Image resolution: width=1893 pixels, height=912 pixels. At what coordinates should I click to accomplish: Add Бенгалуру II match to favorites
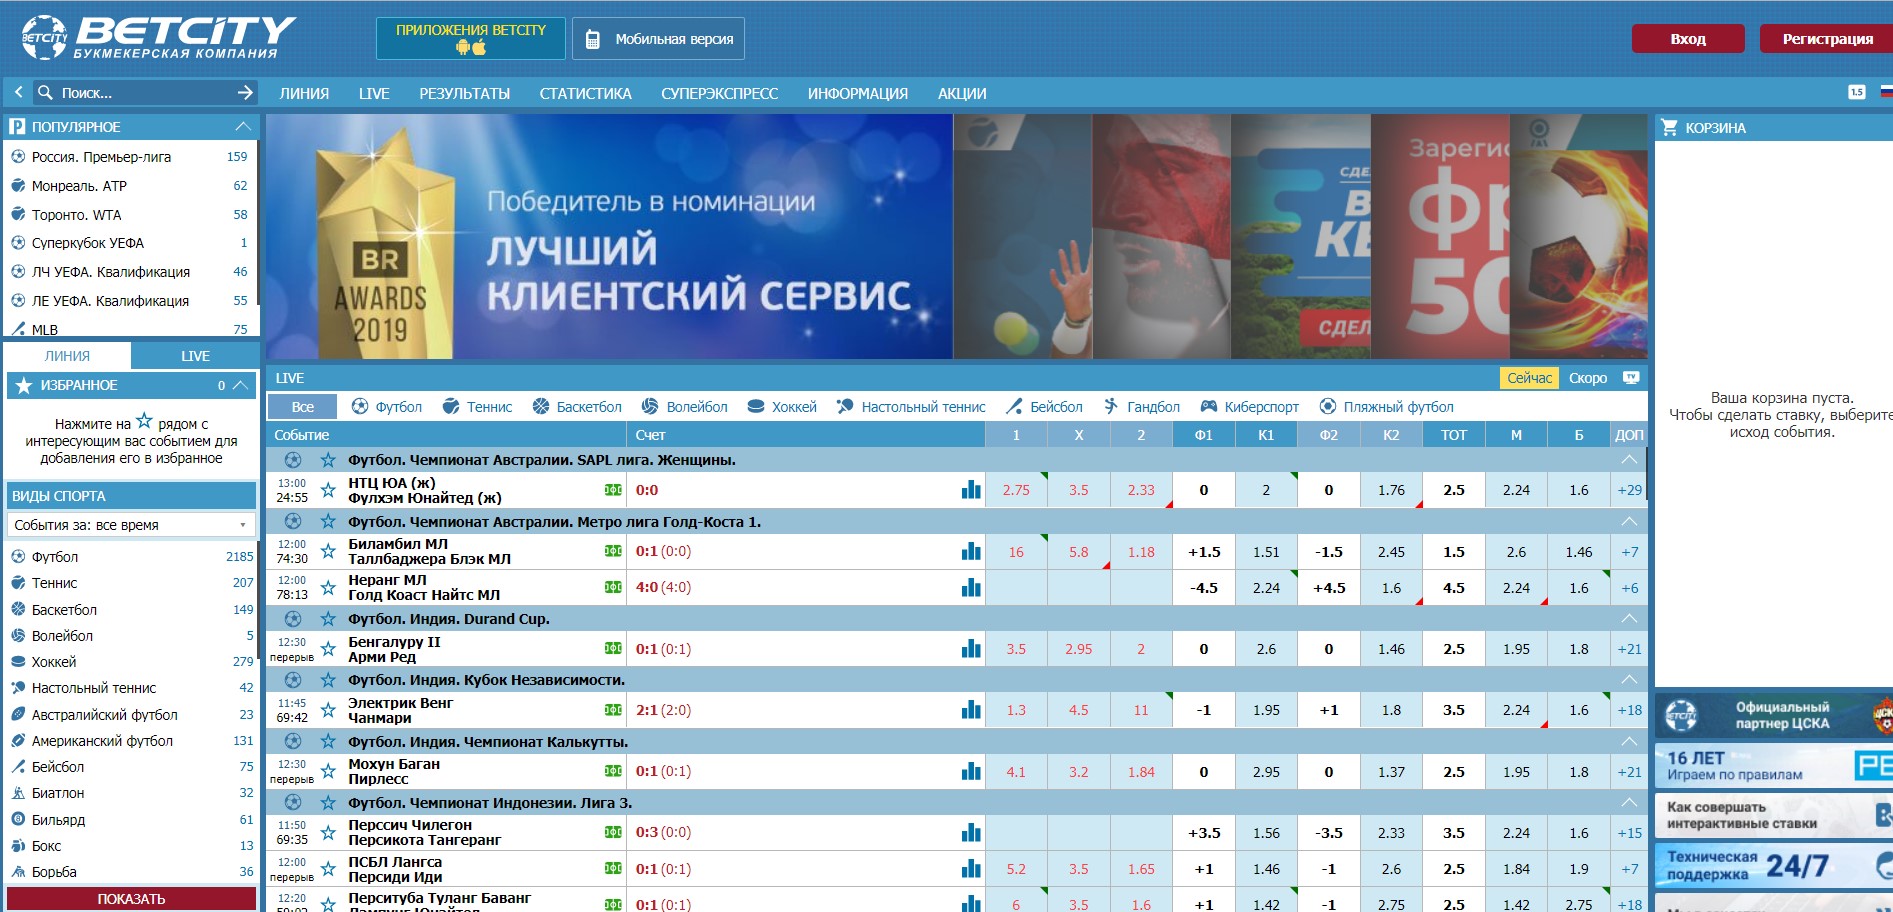click(x=328, y=649)
